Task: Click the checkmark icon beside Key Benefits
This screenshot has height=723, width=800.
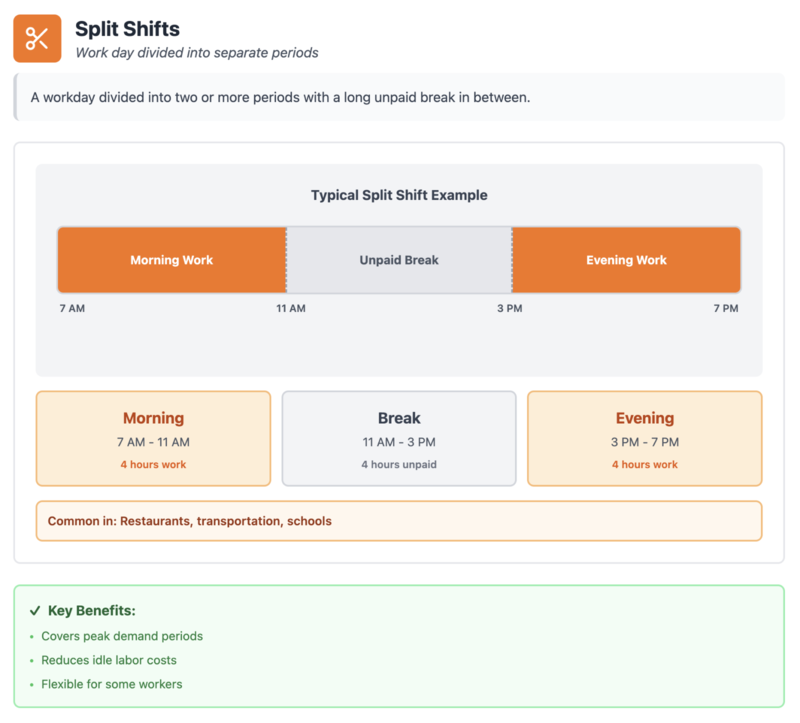Action: tap(36, 609)
